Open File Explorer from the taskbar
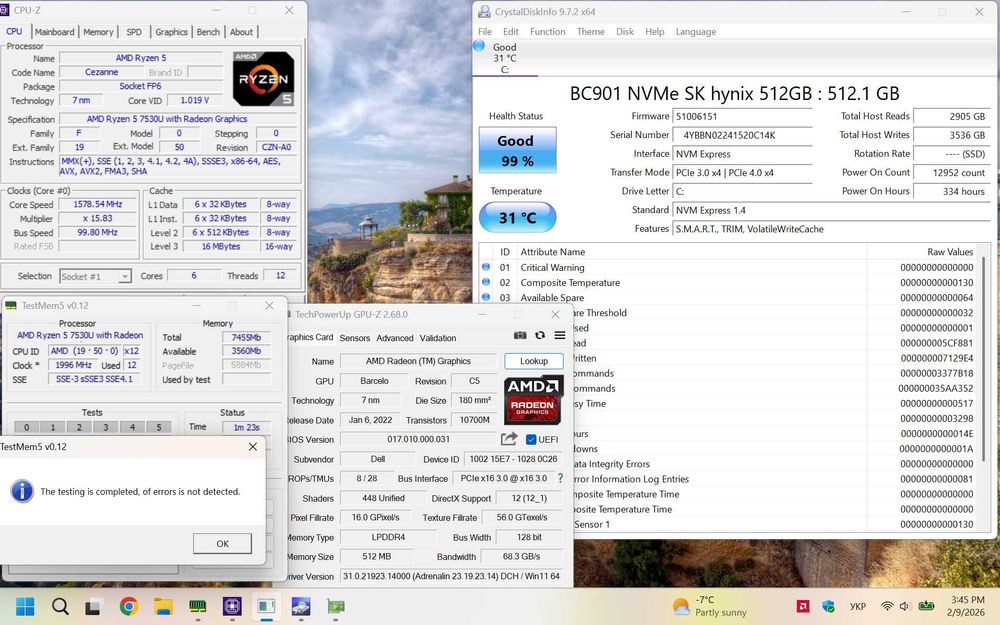The height and width of the screenshot is (625, 1000). click(x=163, y=606)
